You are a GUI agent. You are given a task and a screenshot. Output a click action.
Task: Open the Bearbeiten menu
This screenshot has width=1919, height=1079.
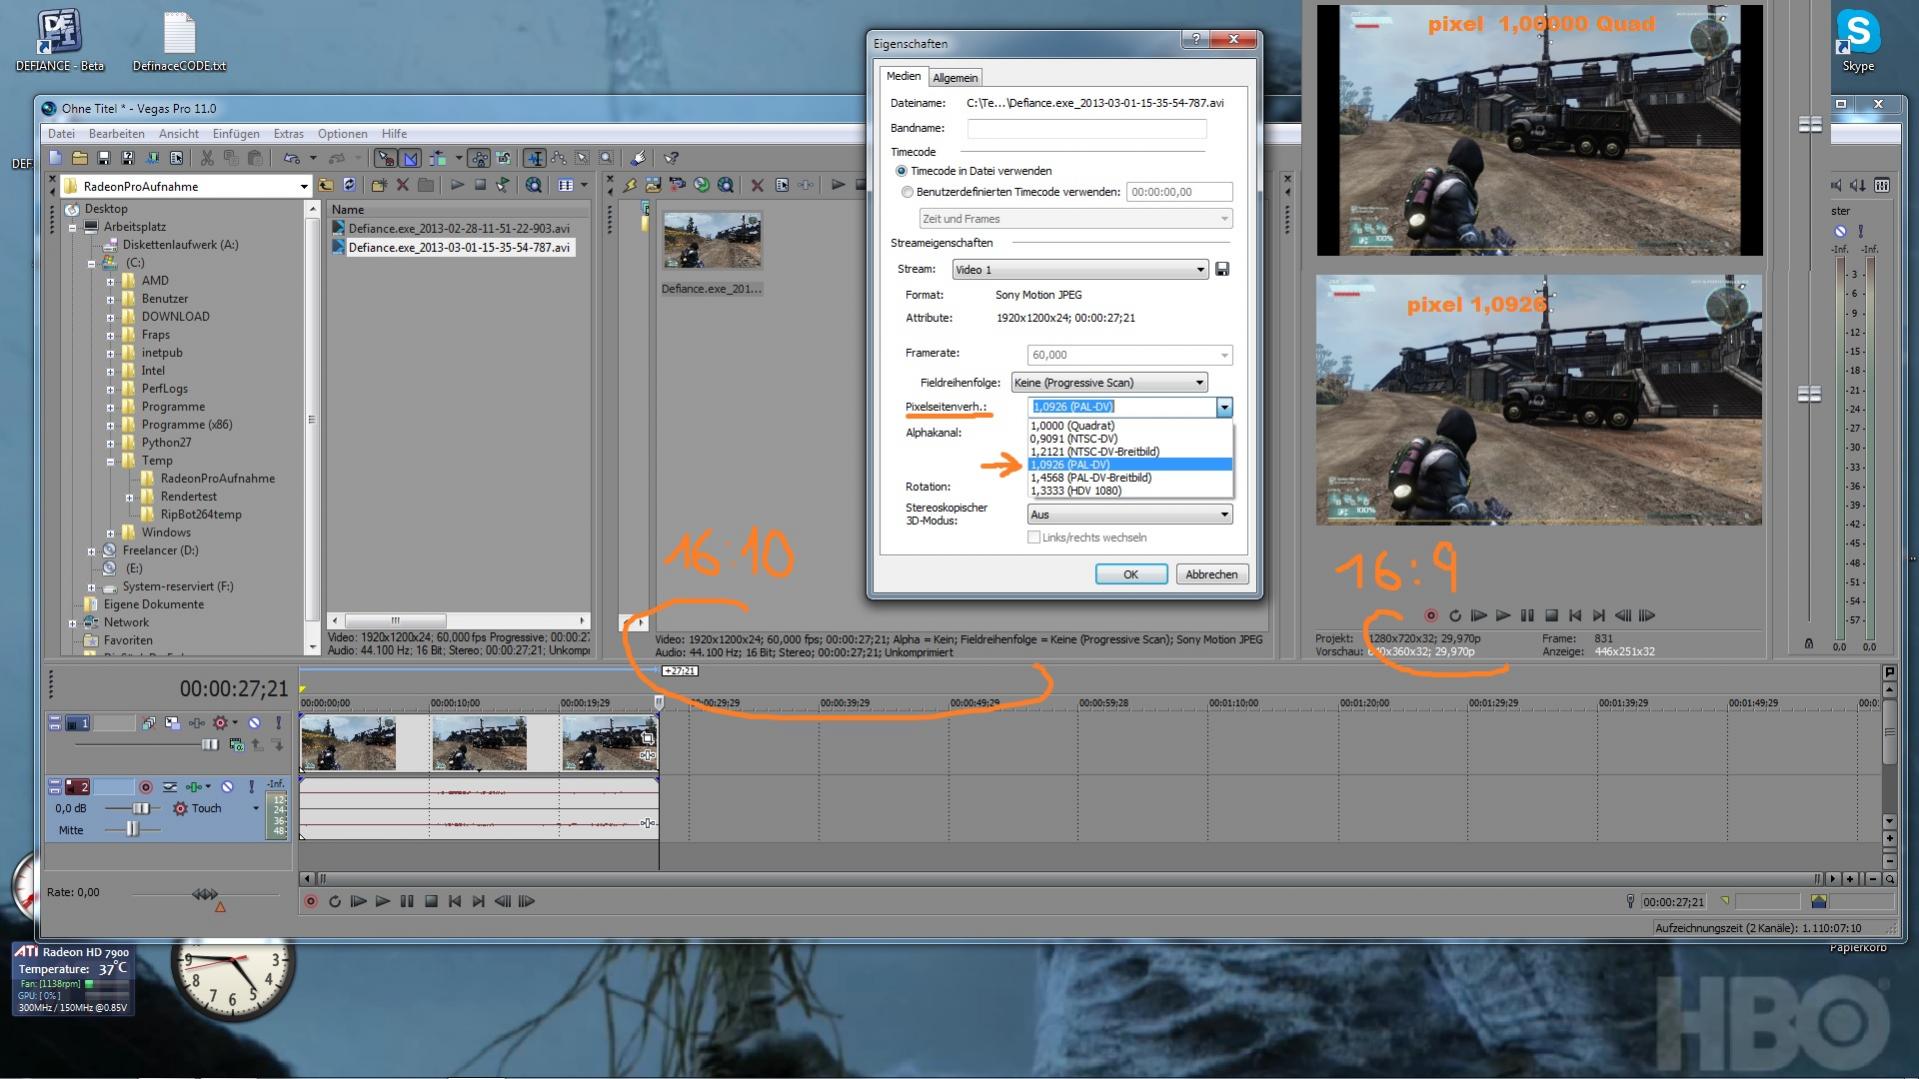(x=117, y=134)
